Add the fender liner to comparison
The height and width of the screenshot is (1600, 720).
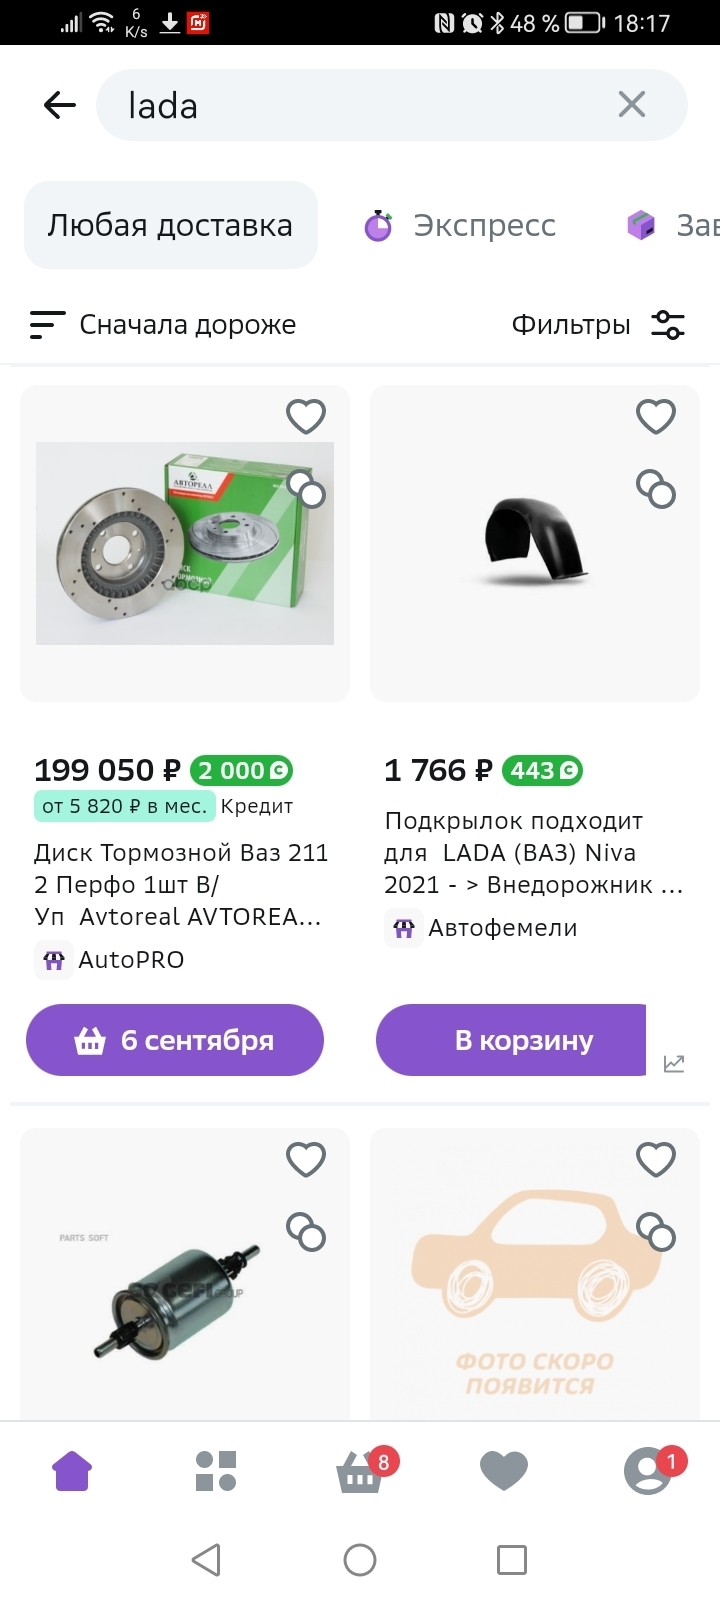click(656, 489)
